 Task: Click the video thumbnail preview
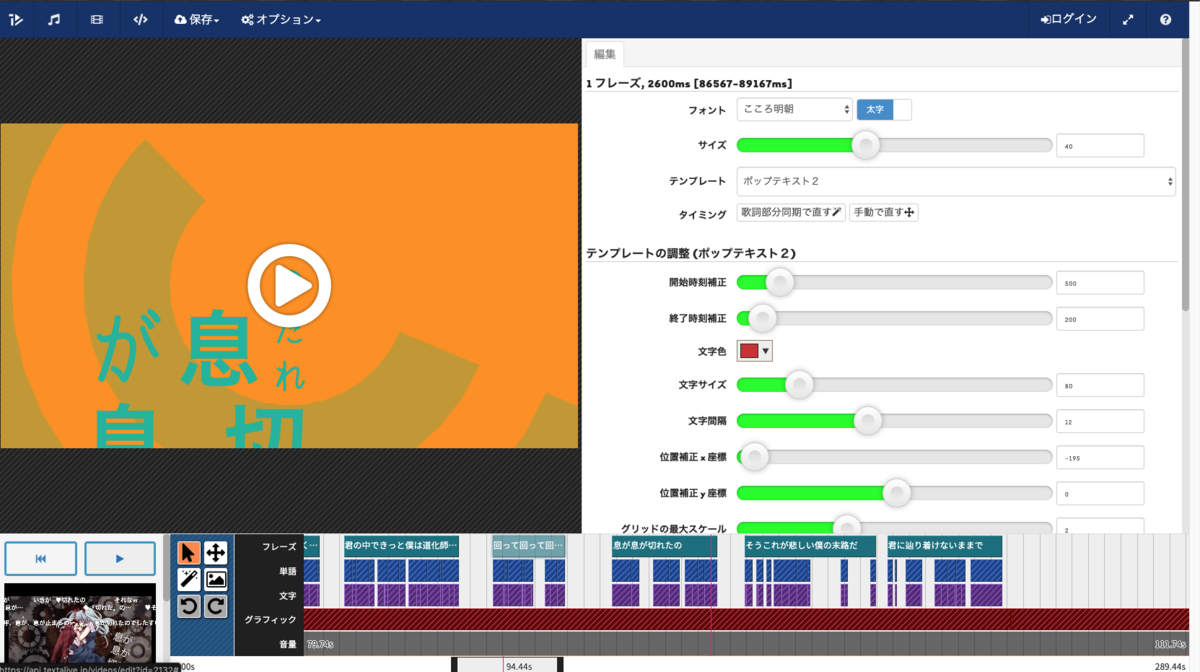(x=80, y=622)
